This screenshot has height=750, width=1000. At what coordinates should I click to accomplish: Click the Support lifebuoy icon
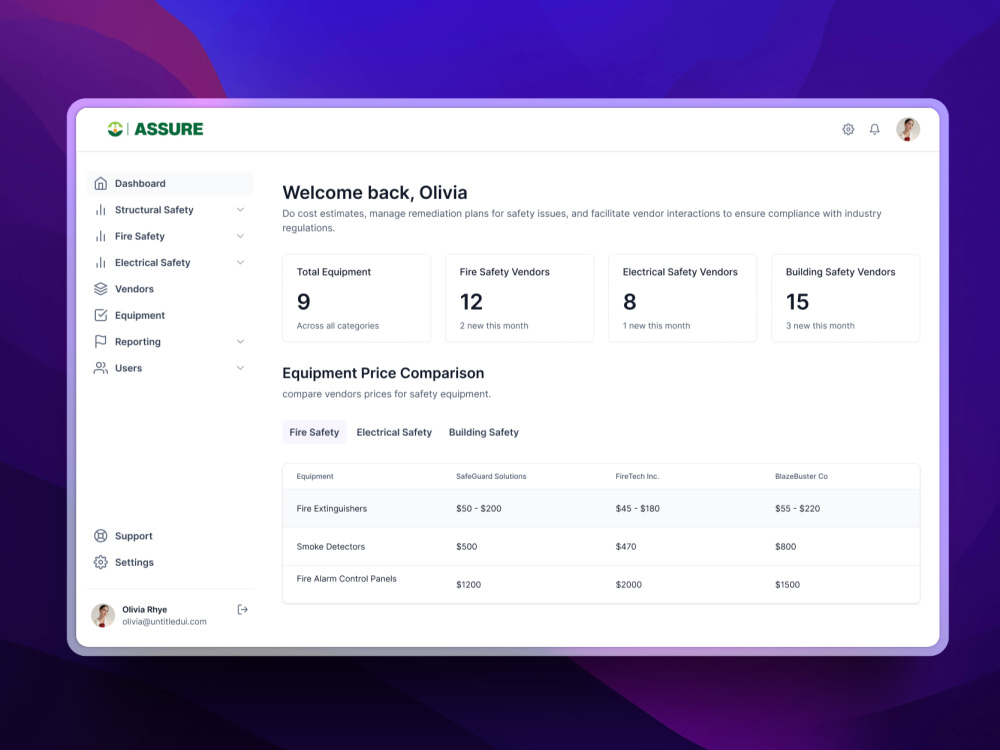[101, 536]
